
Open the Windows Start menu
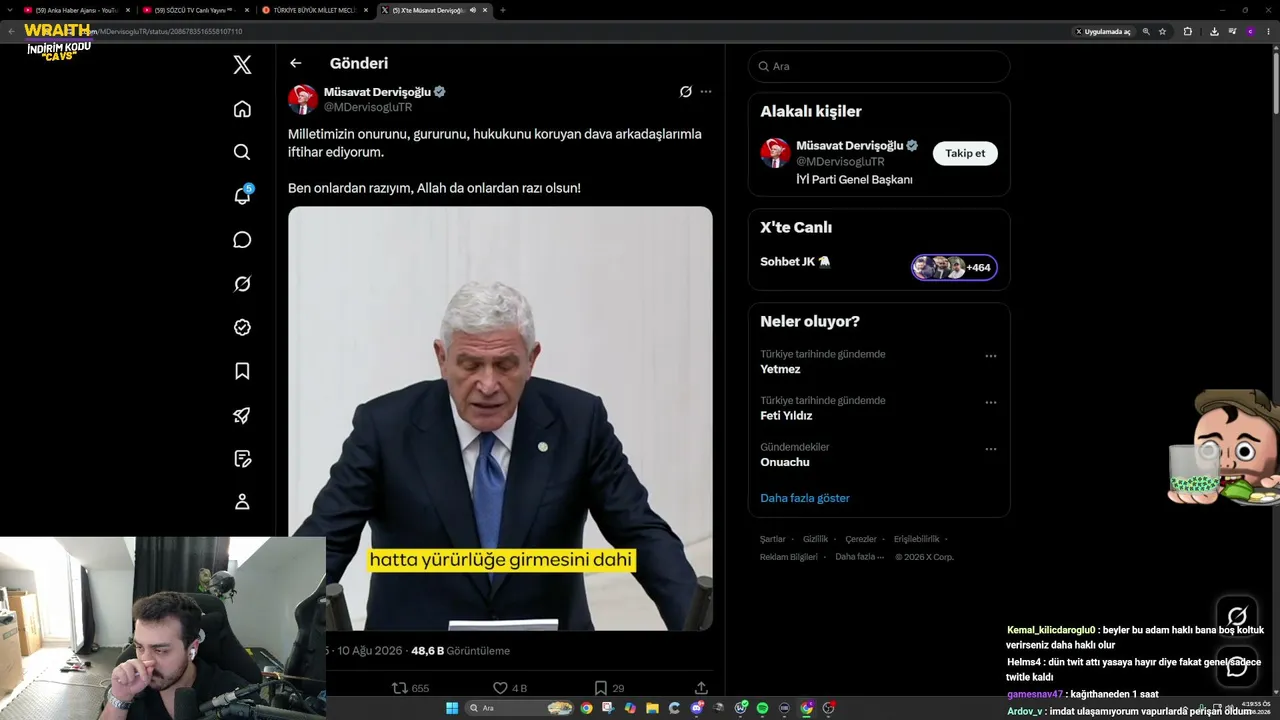[x=452, y=708]
